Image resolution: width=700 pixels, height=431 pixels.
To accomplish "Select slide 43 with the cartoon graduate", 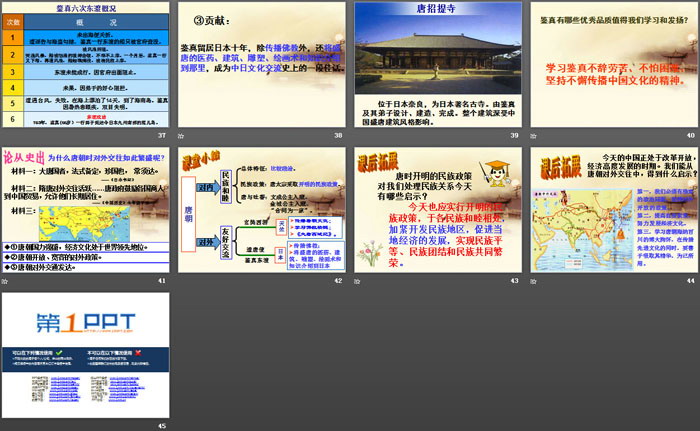I will (x=436, y=210).
